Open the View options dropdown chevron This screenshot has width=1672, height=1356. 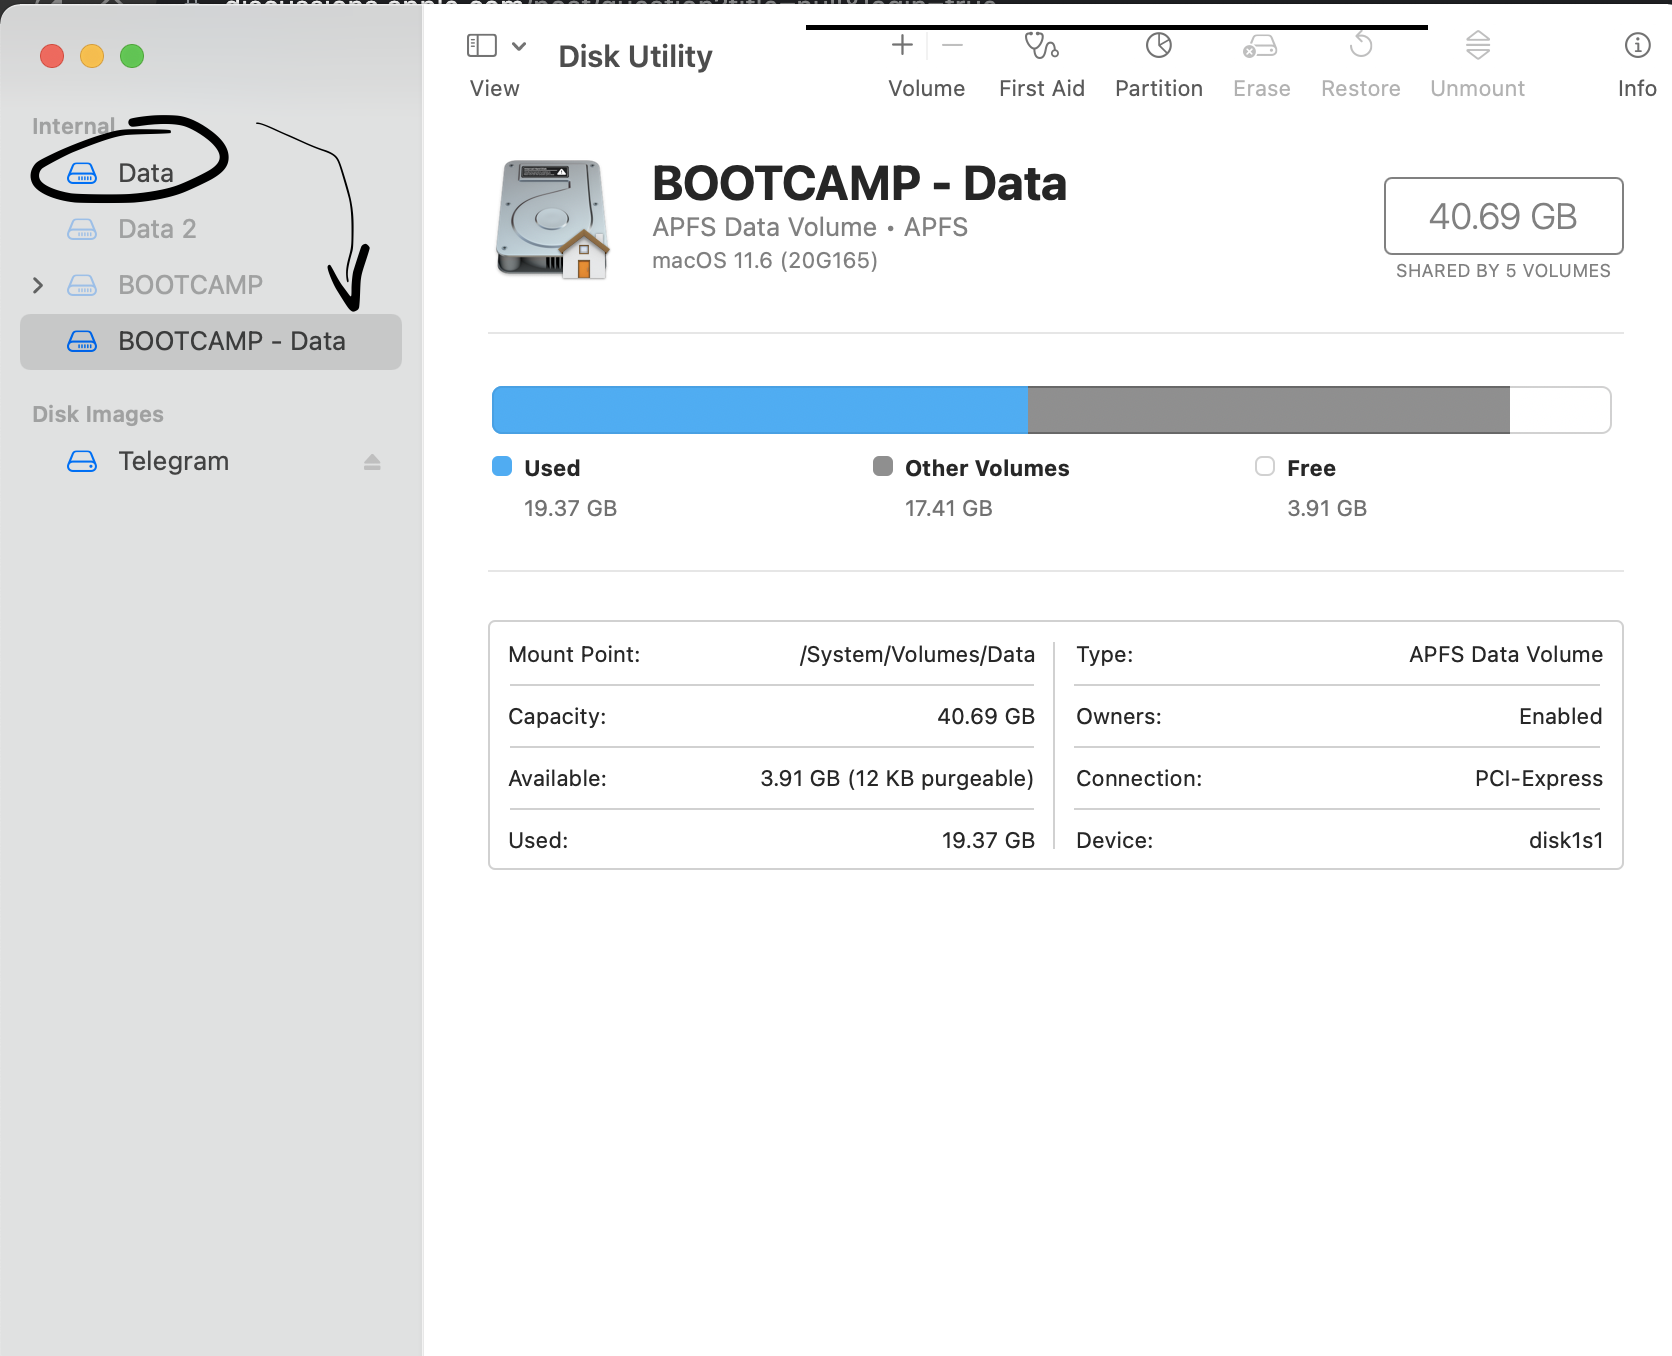(x=518, y=46)
